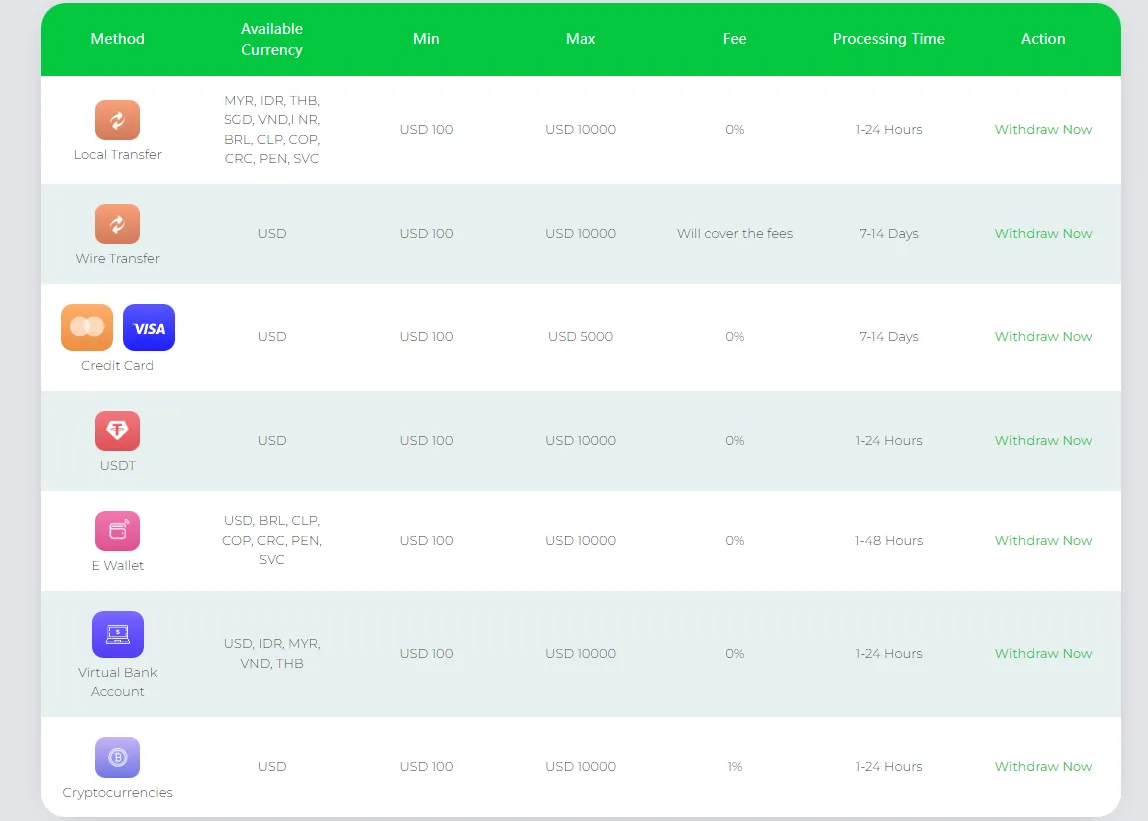The height and width of the screenshot is (821, 1148).
Task: Click the USD 5000 max for Credit Card
Action: pyautogui.click(x=581, y=337)
